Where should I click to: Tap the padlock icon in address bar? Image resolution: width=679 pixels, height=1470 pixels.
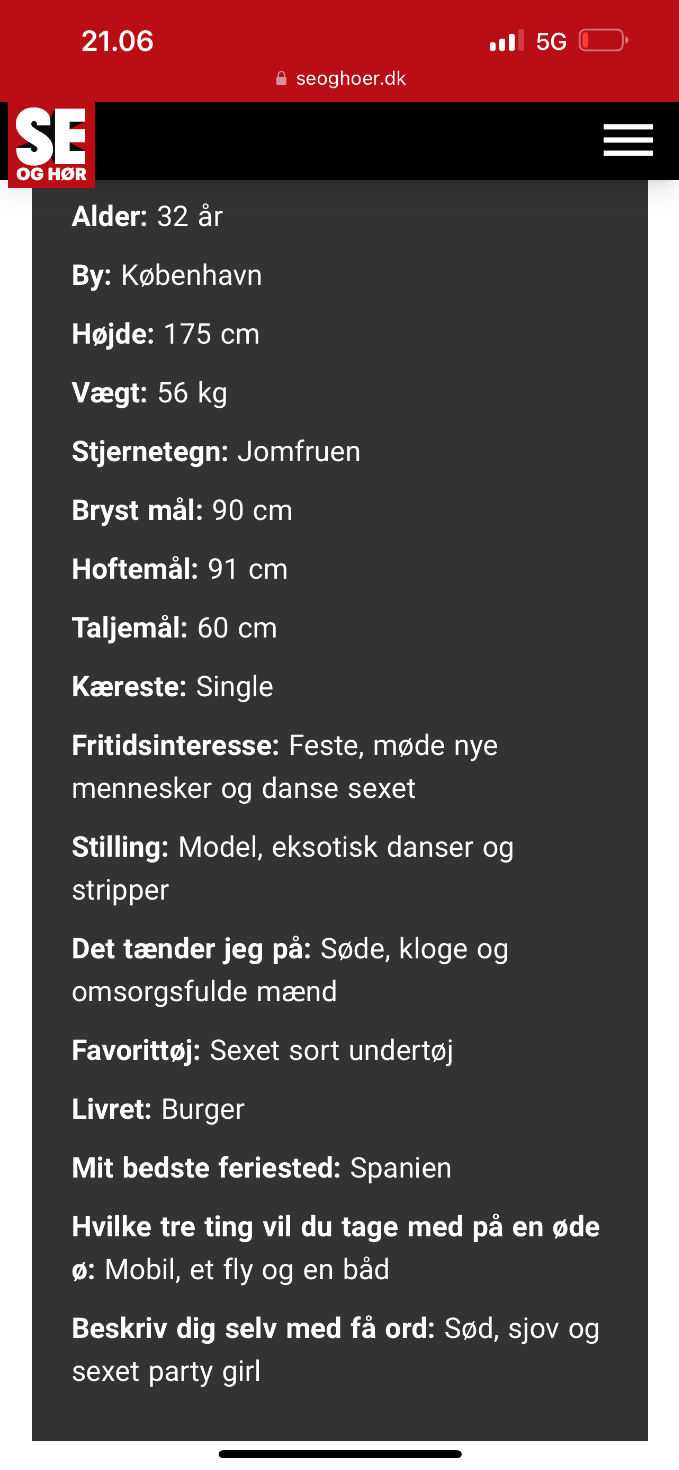pyautogui.click(x=281, y=79)
